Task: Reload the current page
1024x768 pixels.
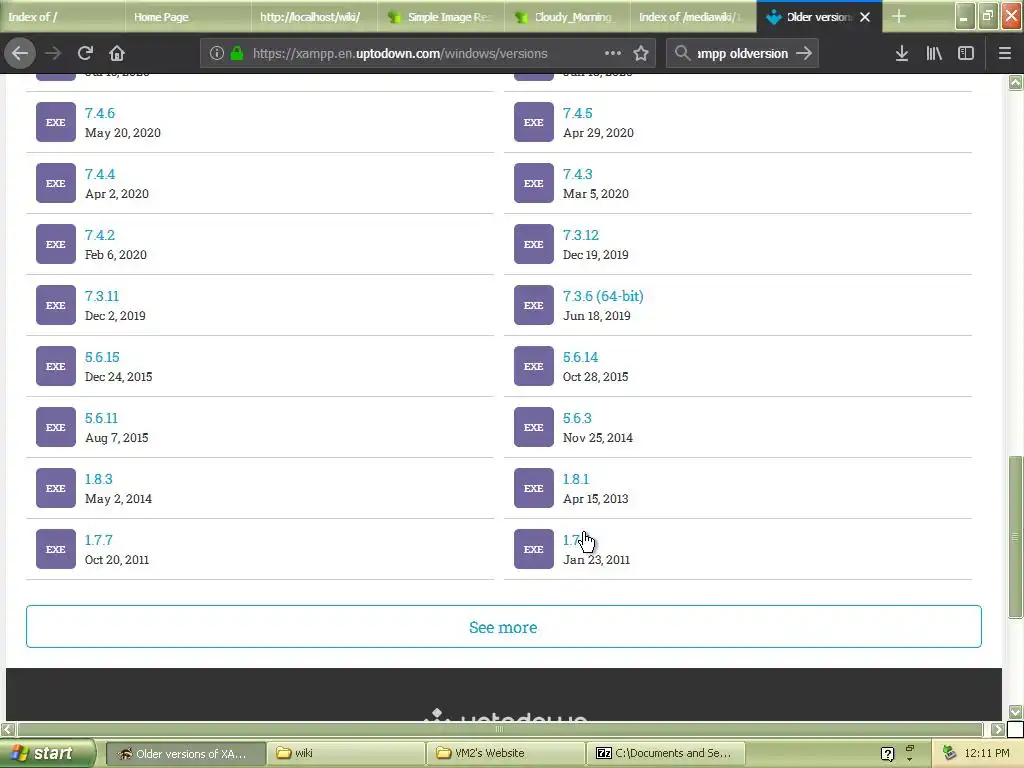Action: [x=85, y=53]
